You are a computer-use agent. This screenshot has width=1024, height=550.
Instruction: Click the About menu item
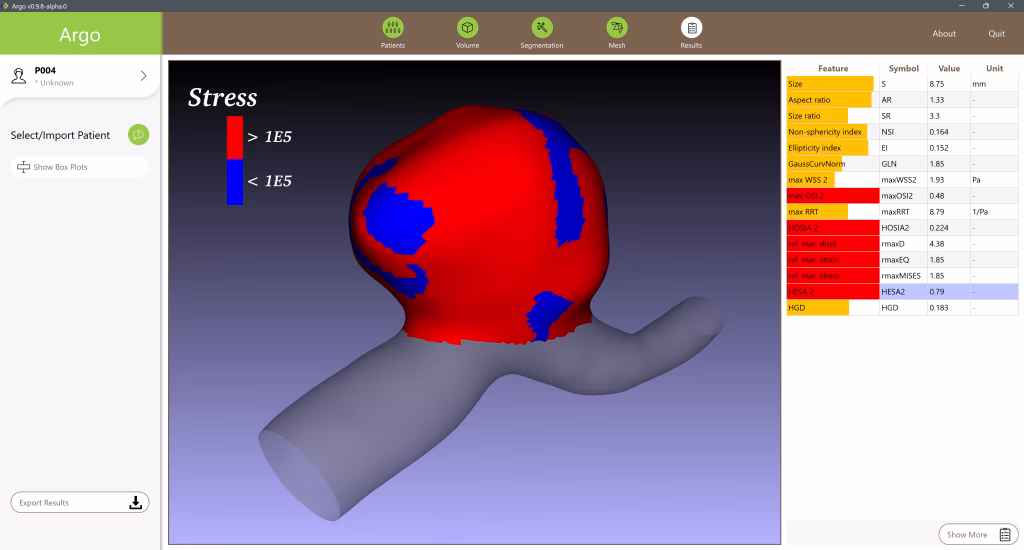pyautogui.click(x=944, y=33)
